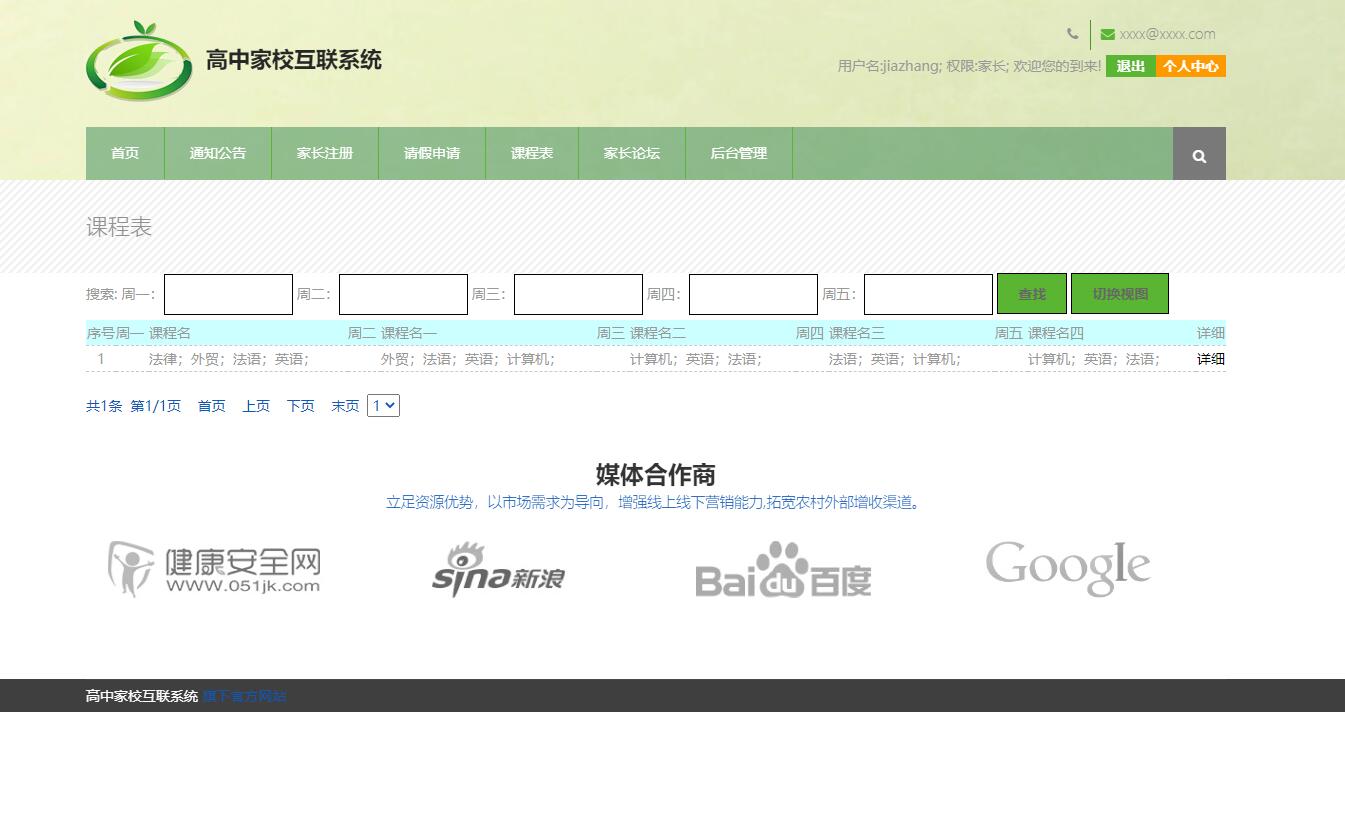Click the leaf logo of 高中家校互联系统
The height and width of the screenshot is (814, 1345).
(139, 61)
